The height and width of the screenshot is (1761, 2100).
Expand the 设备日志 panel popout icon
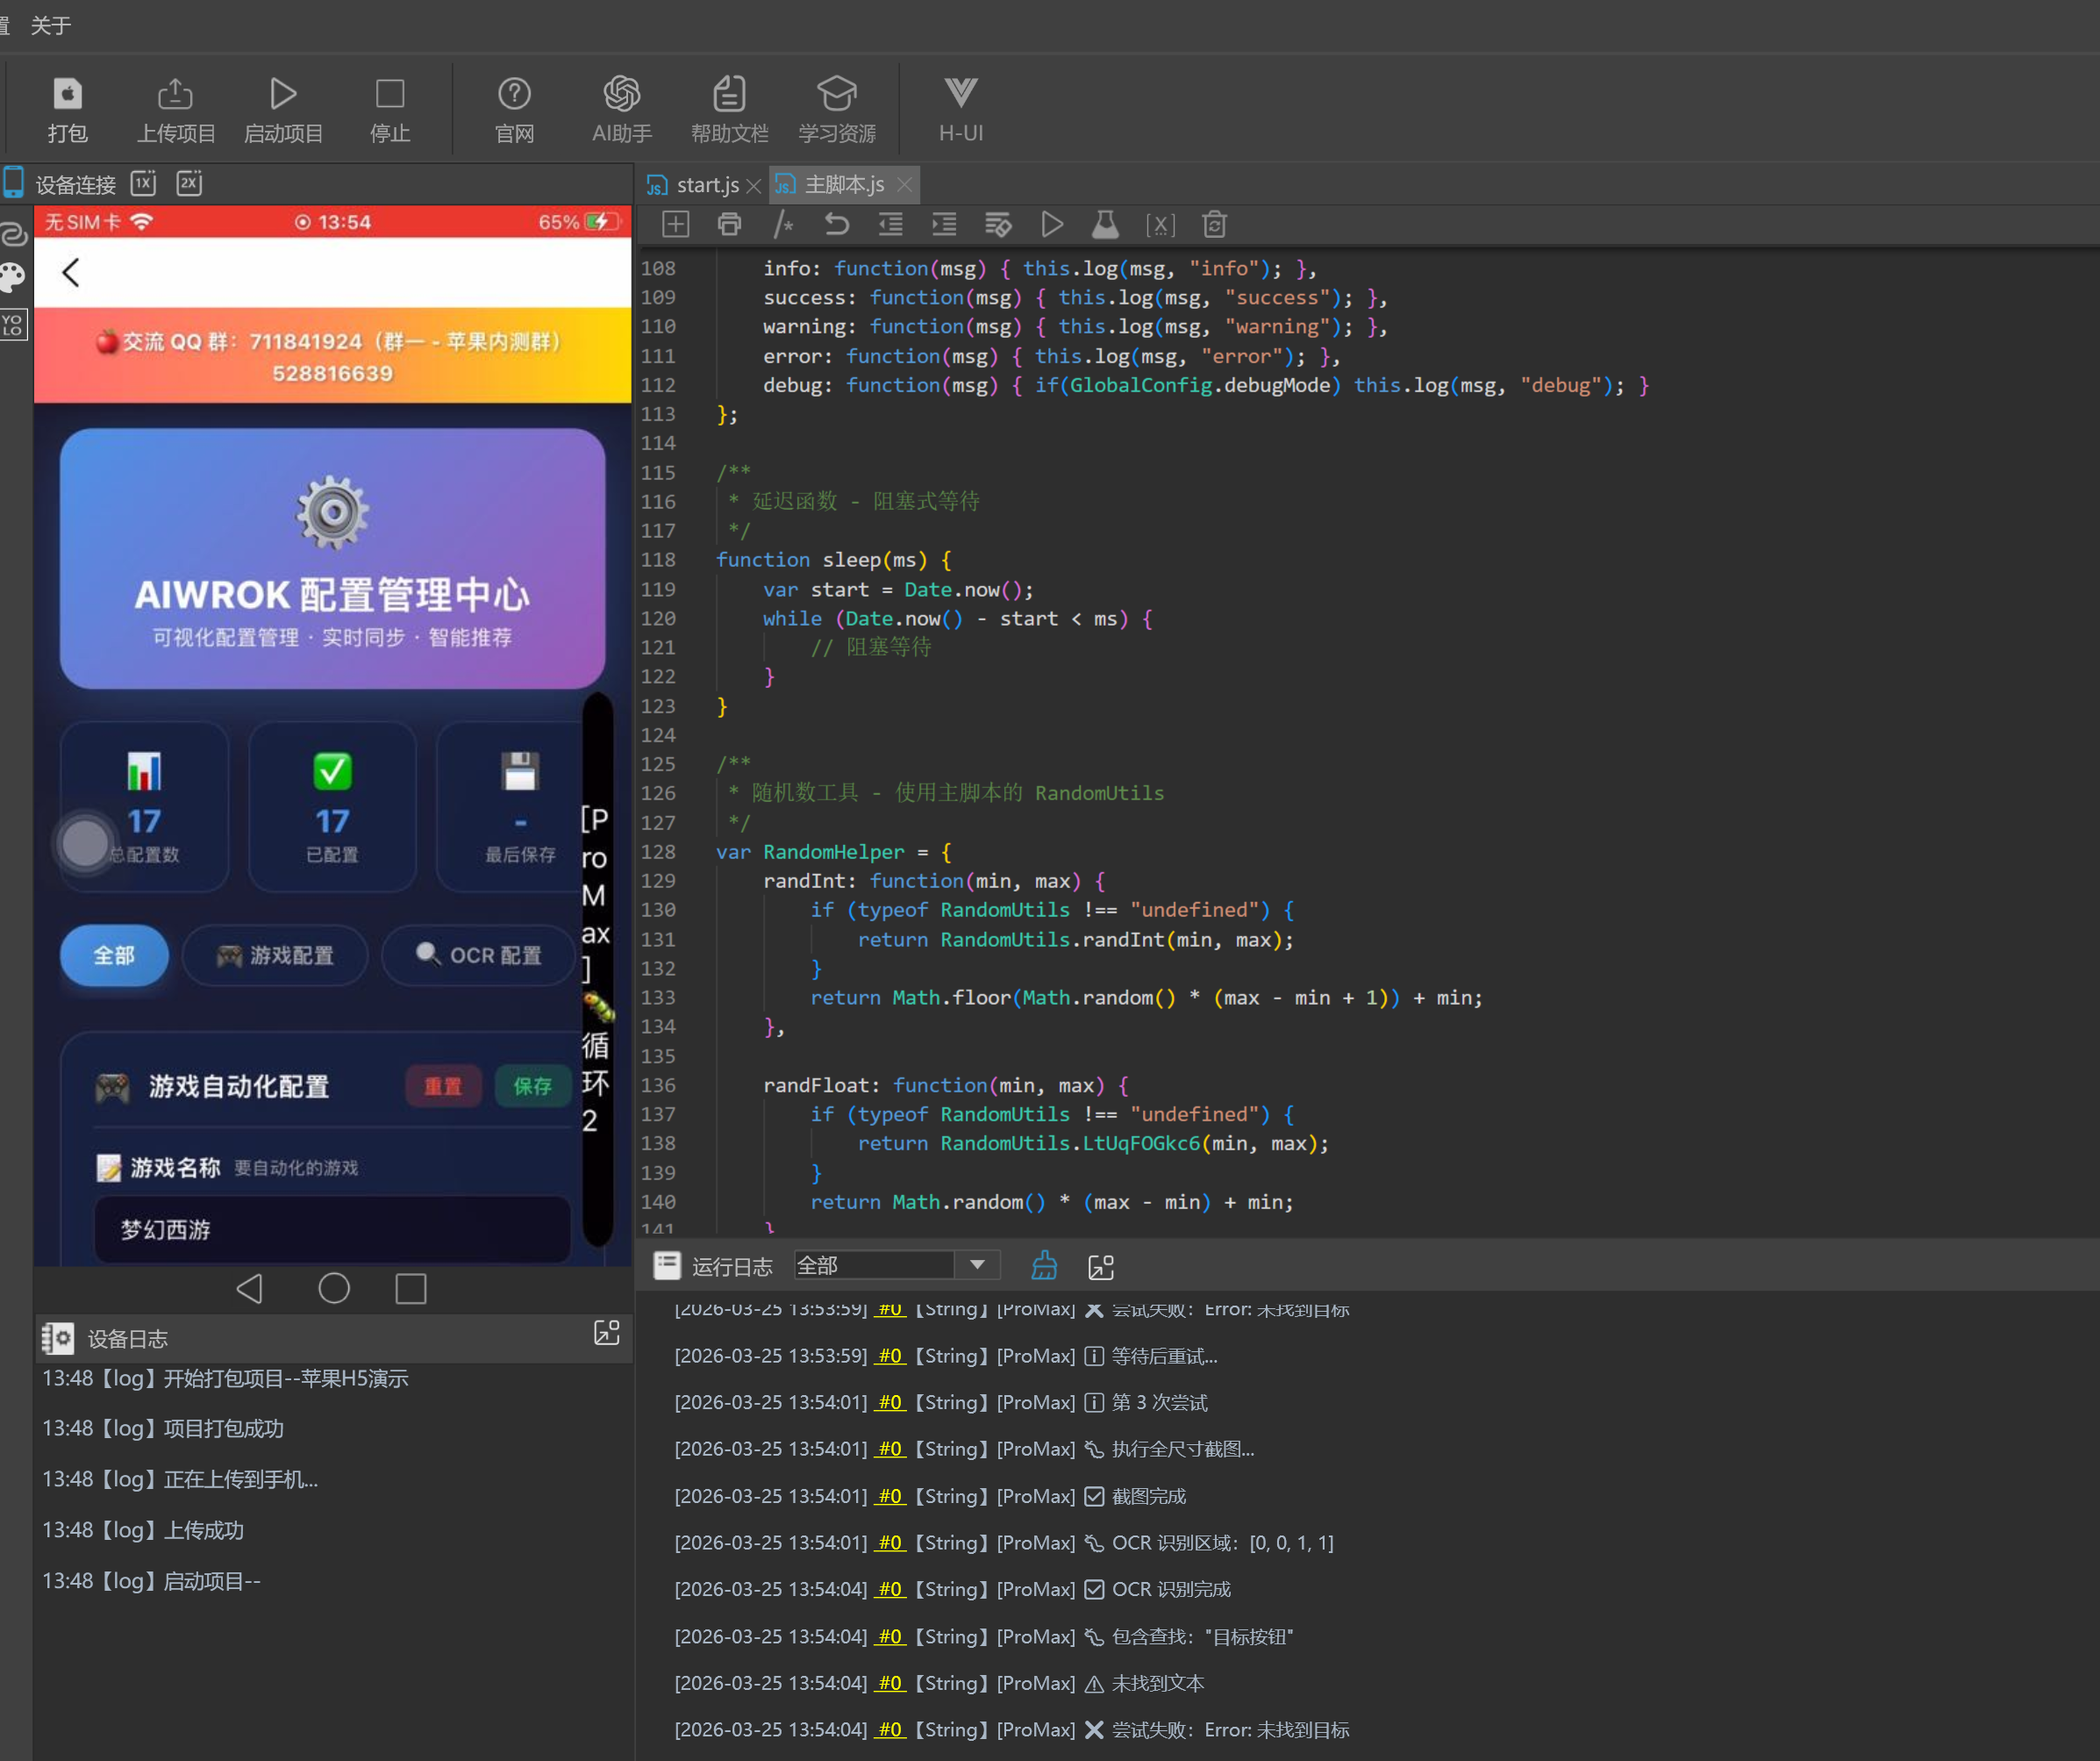(x=606, y=1333)
